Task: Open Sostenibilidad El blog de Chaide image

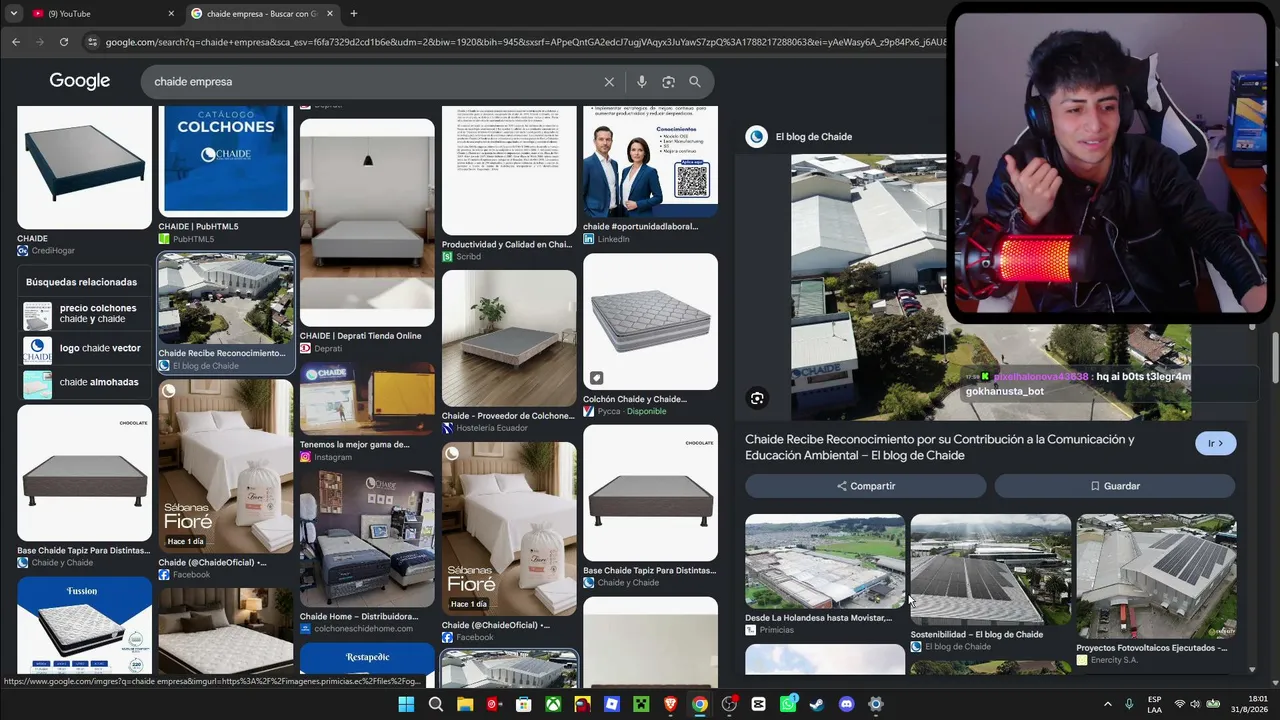Action: 990,569
